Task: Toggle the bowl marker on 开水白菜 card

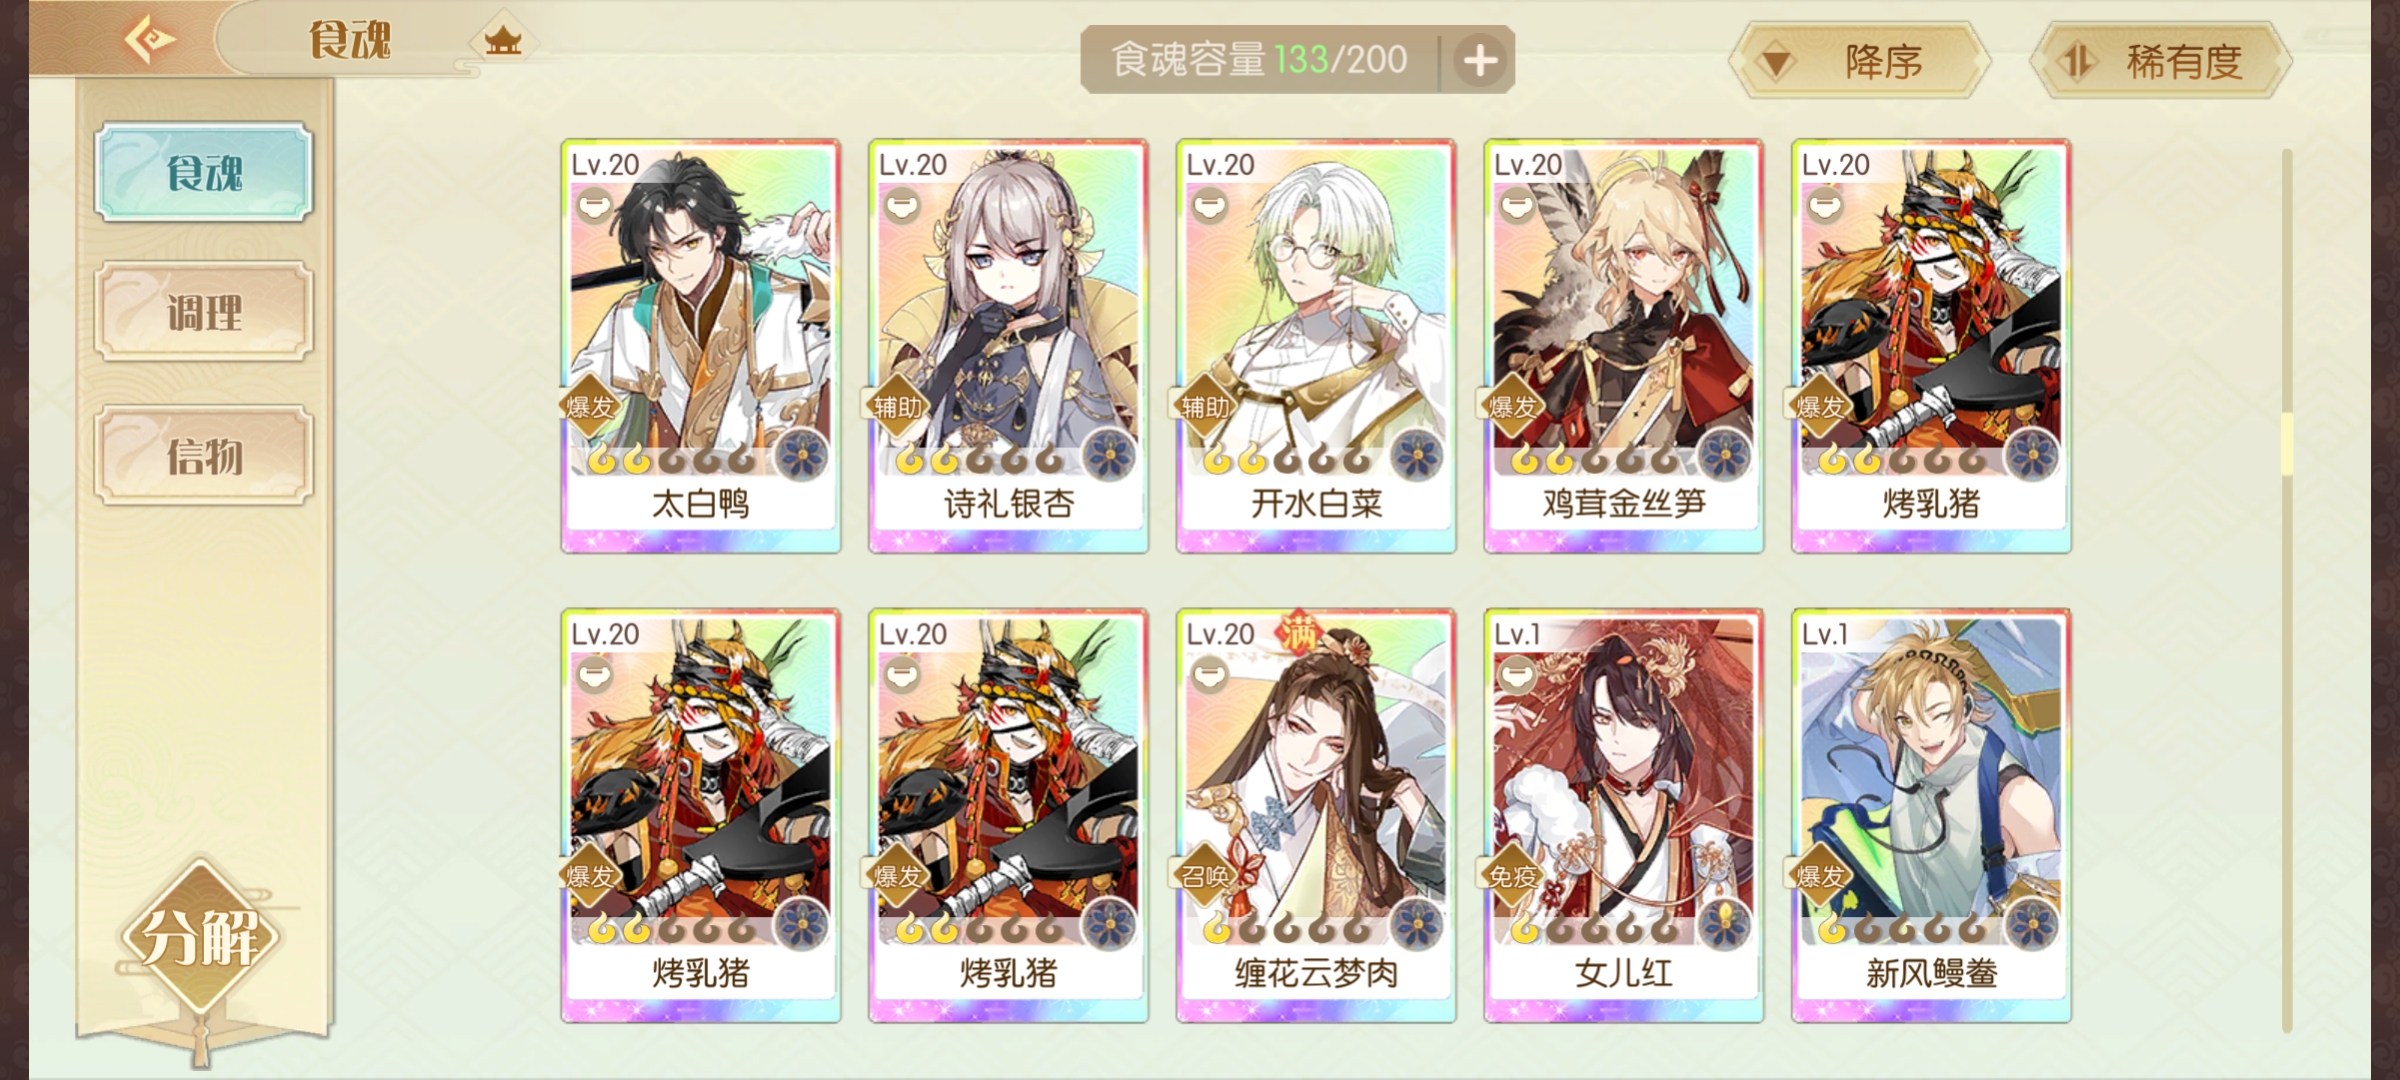Action: [x=1209, y=206]
